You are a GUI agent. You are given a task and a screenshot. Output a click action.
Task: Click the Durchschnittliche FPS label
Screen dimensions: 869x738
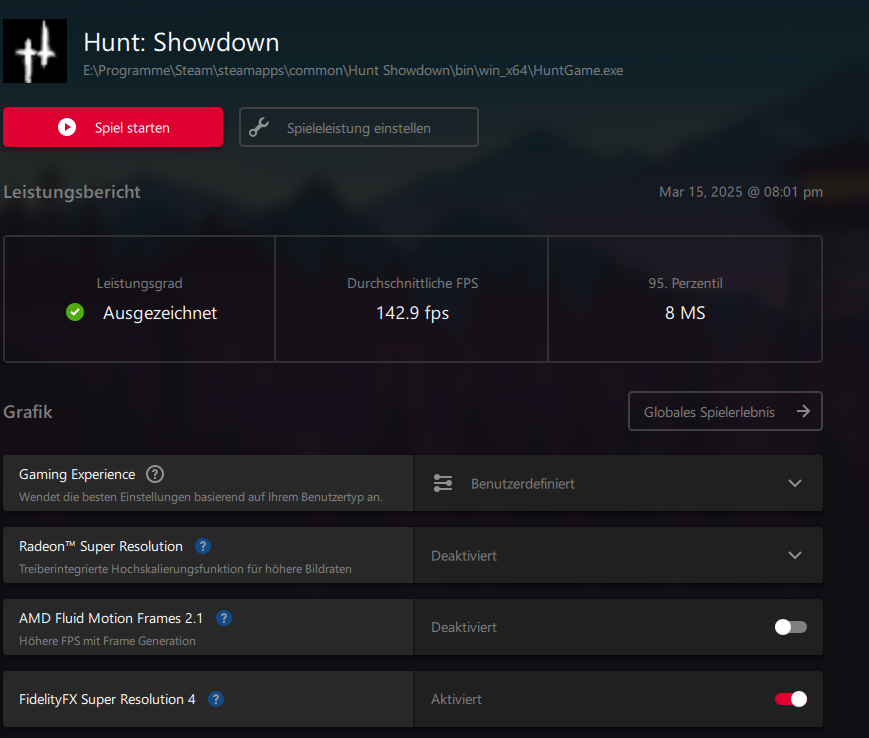(412, 283)
